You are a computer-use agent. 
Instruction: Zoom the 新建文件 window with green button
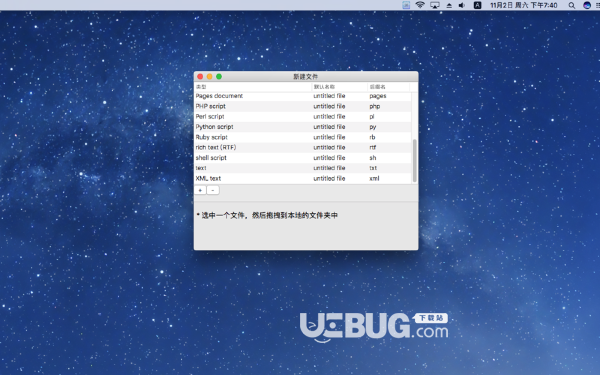(x=219, y=77)
